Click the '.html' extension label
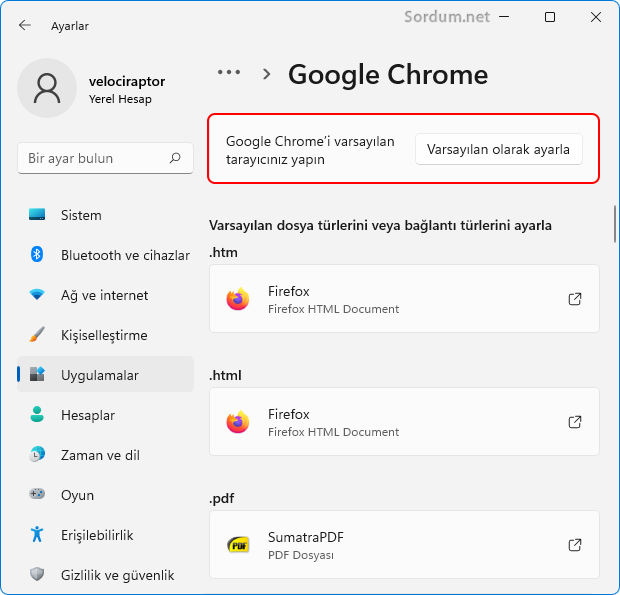The height and width of the screenshot is (595, 620). pos(225,375)
